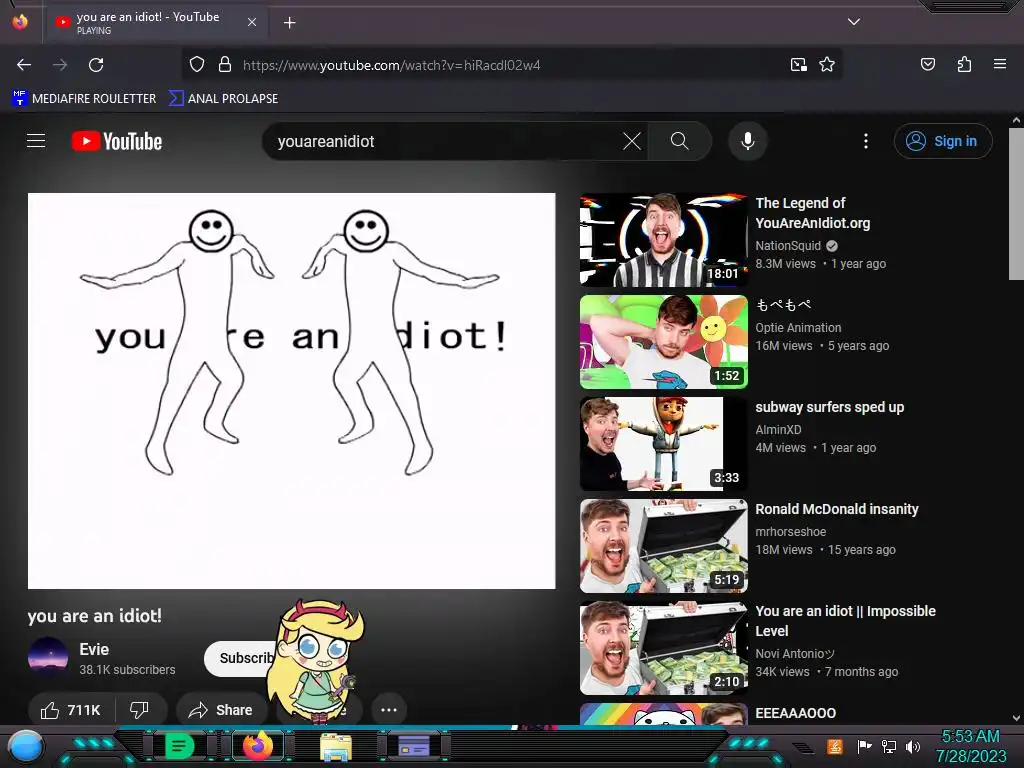The width and height of the screenshot is (1024, 768).
Task: Open 'Ronald McDonald insanity' title
Action: (x=837, y=509)
